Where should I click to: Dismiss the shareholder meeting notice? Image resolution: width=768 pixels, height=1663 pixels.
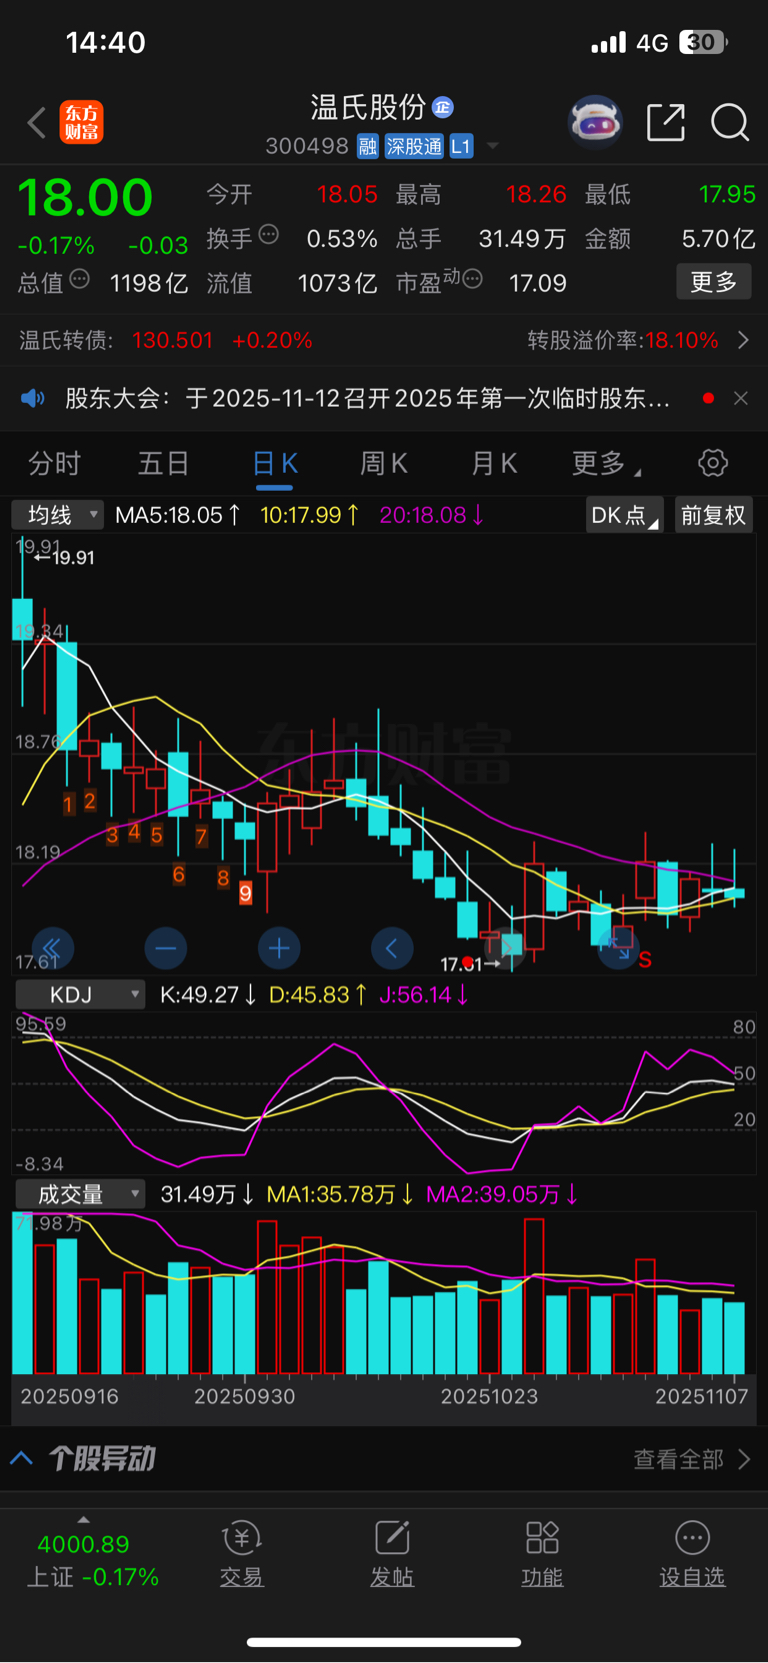(x=741, y=398)
